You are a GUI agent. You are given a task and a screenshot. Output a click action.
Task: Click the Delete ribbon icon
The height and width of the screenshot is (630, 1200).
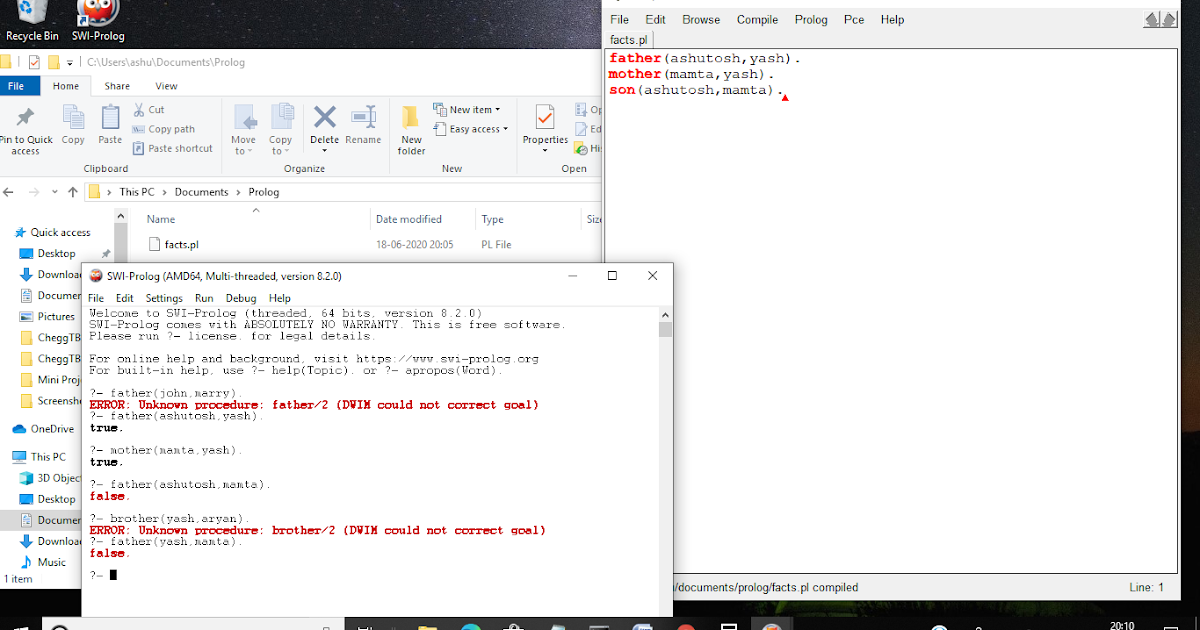point(324,126)
